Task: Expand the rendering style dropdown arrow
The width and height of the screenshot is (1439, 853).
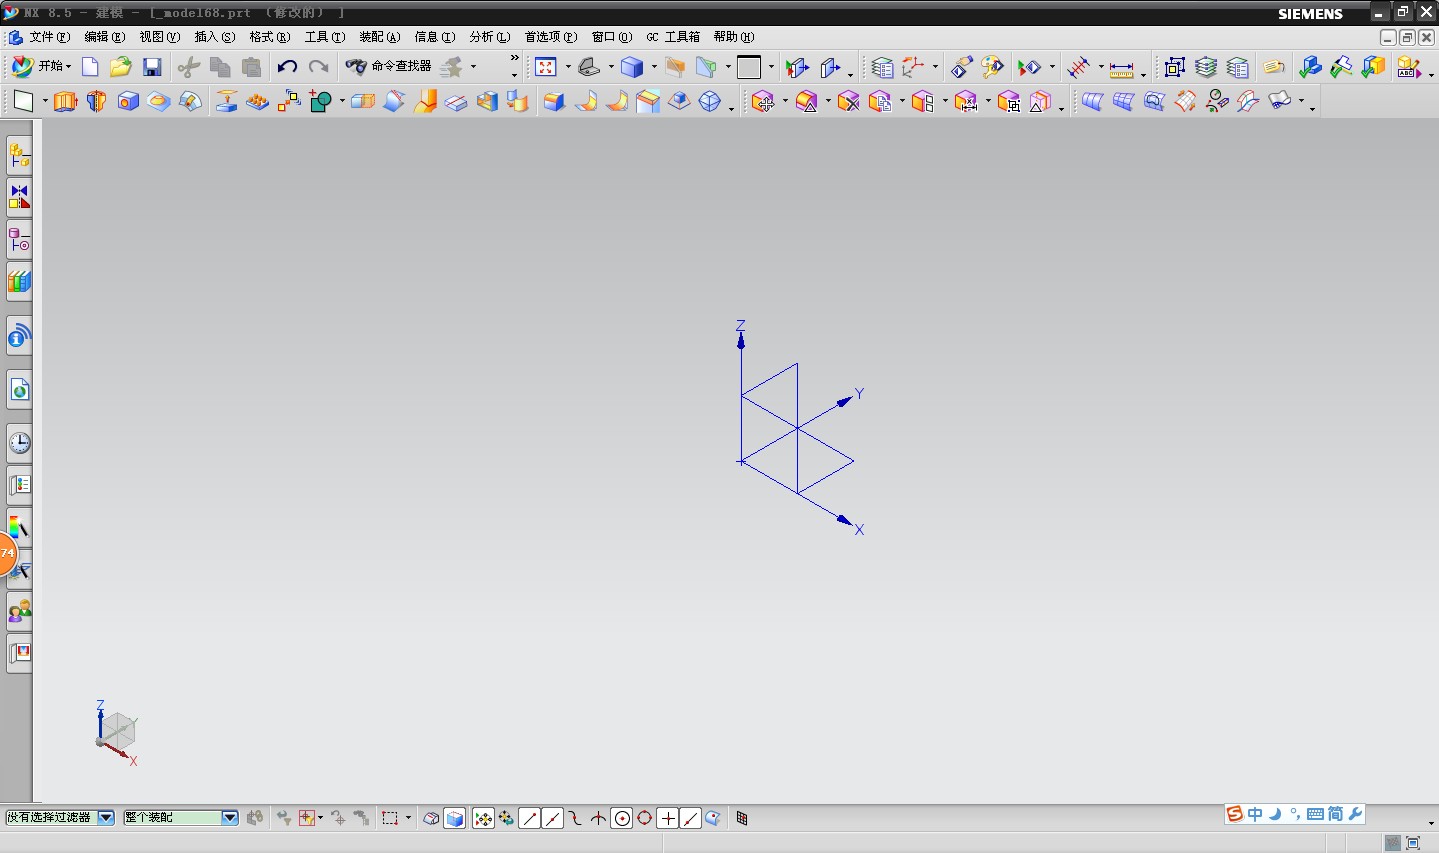Action: 654,67
